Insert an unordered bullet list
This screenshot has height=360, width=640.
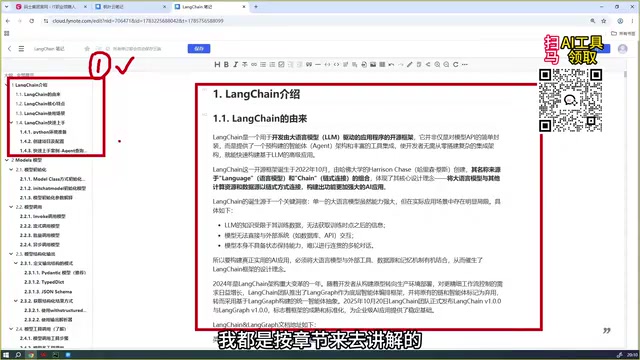263,64
